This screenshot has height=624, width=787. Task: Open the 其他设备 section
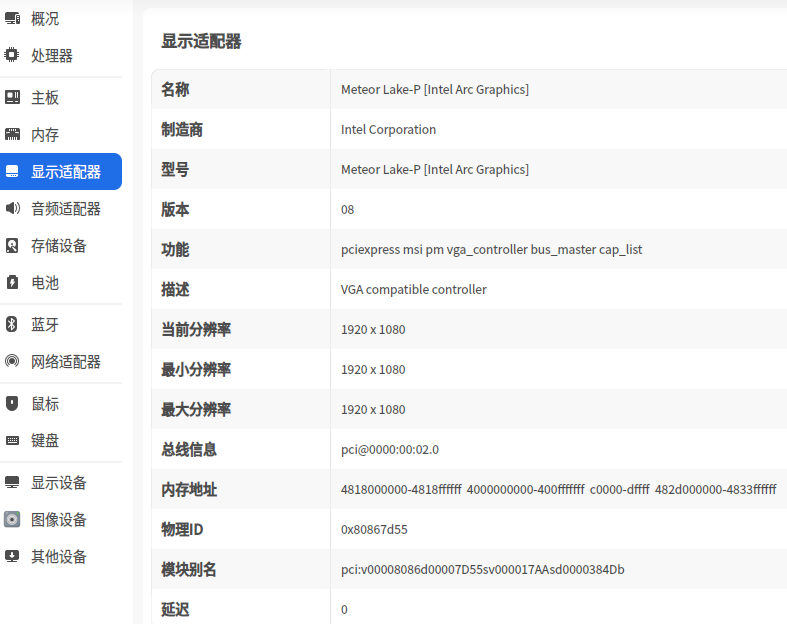coord(61,557)
